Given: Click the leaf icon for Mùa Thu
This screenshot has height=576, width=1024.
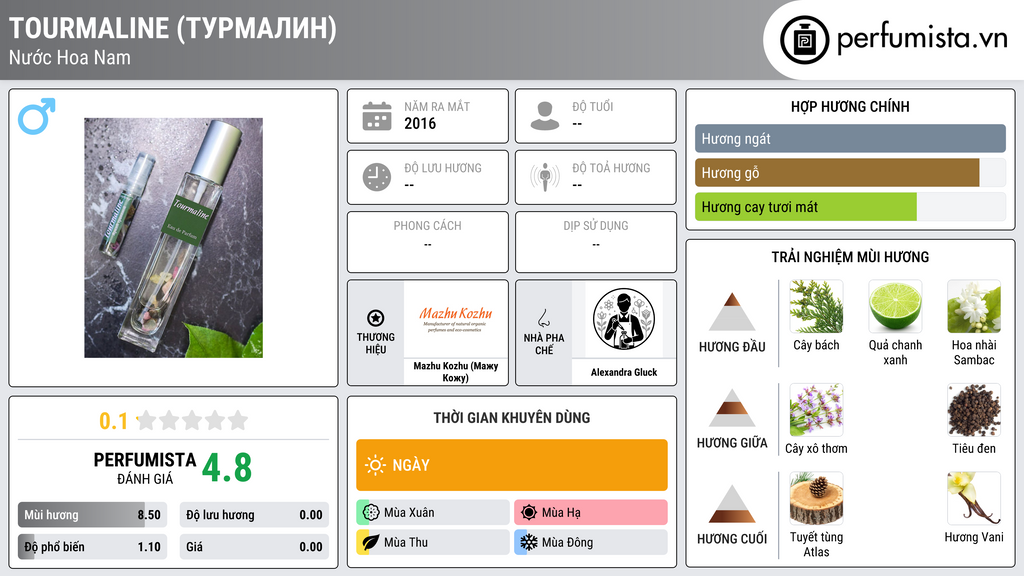Looking at the screenshot, I should point(371,542).
